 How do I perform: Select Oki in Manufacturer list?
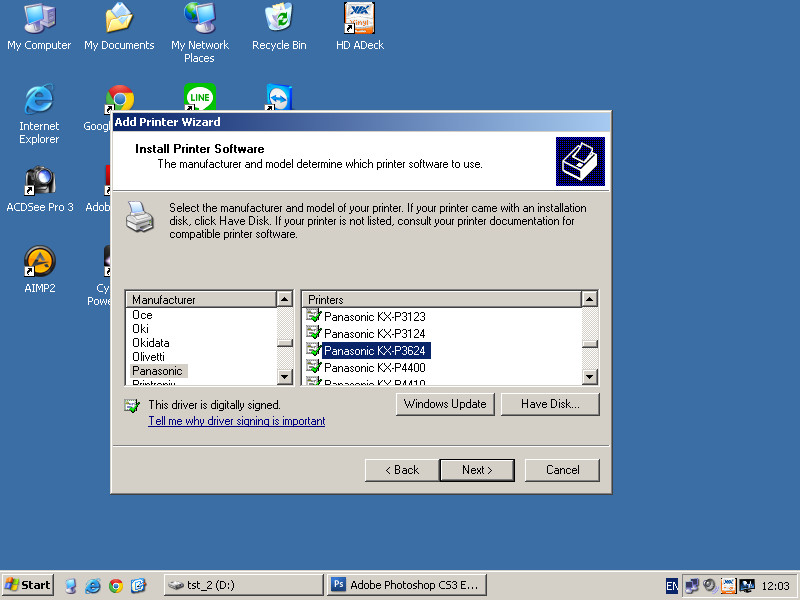click(x=140, y=329)
